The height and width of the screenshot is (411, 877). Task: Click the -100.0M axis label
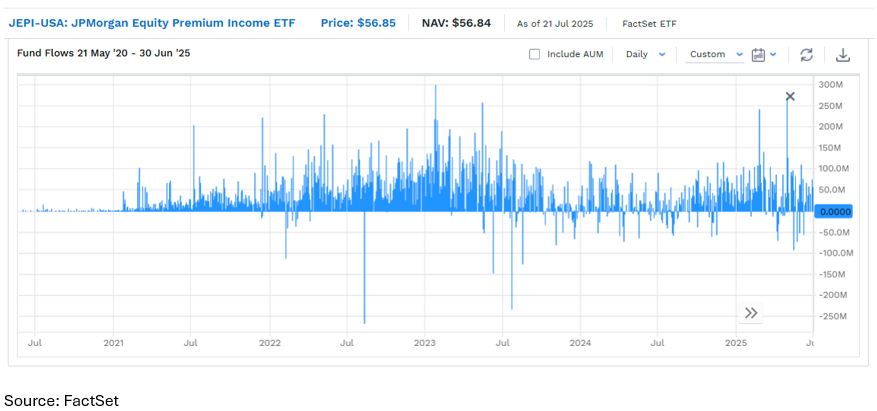coord(834,253)
